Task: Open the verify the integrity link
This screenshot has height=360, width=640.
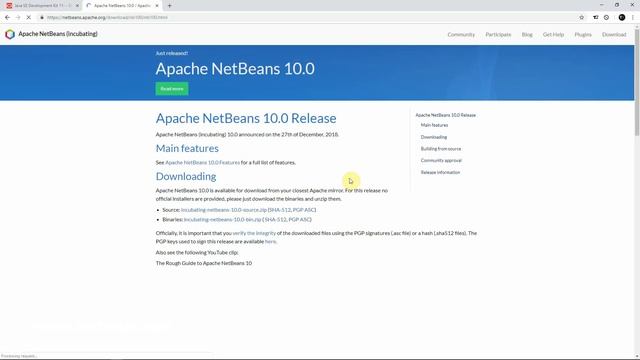Action: click(254, 233)
